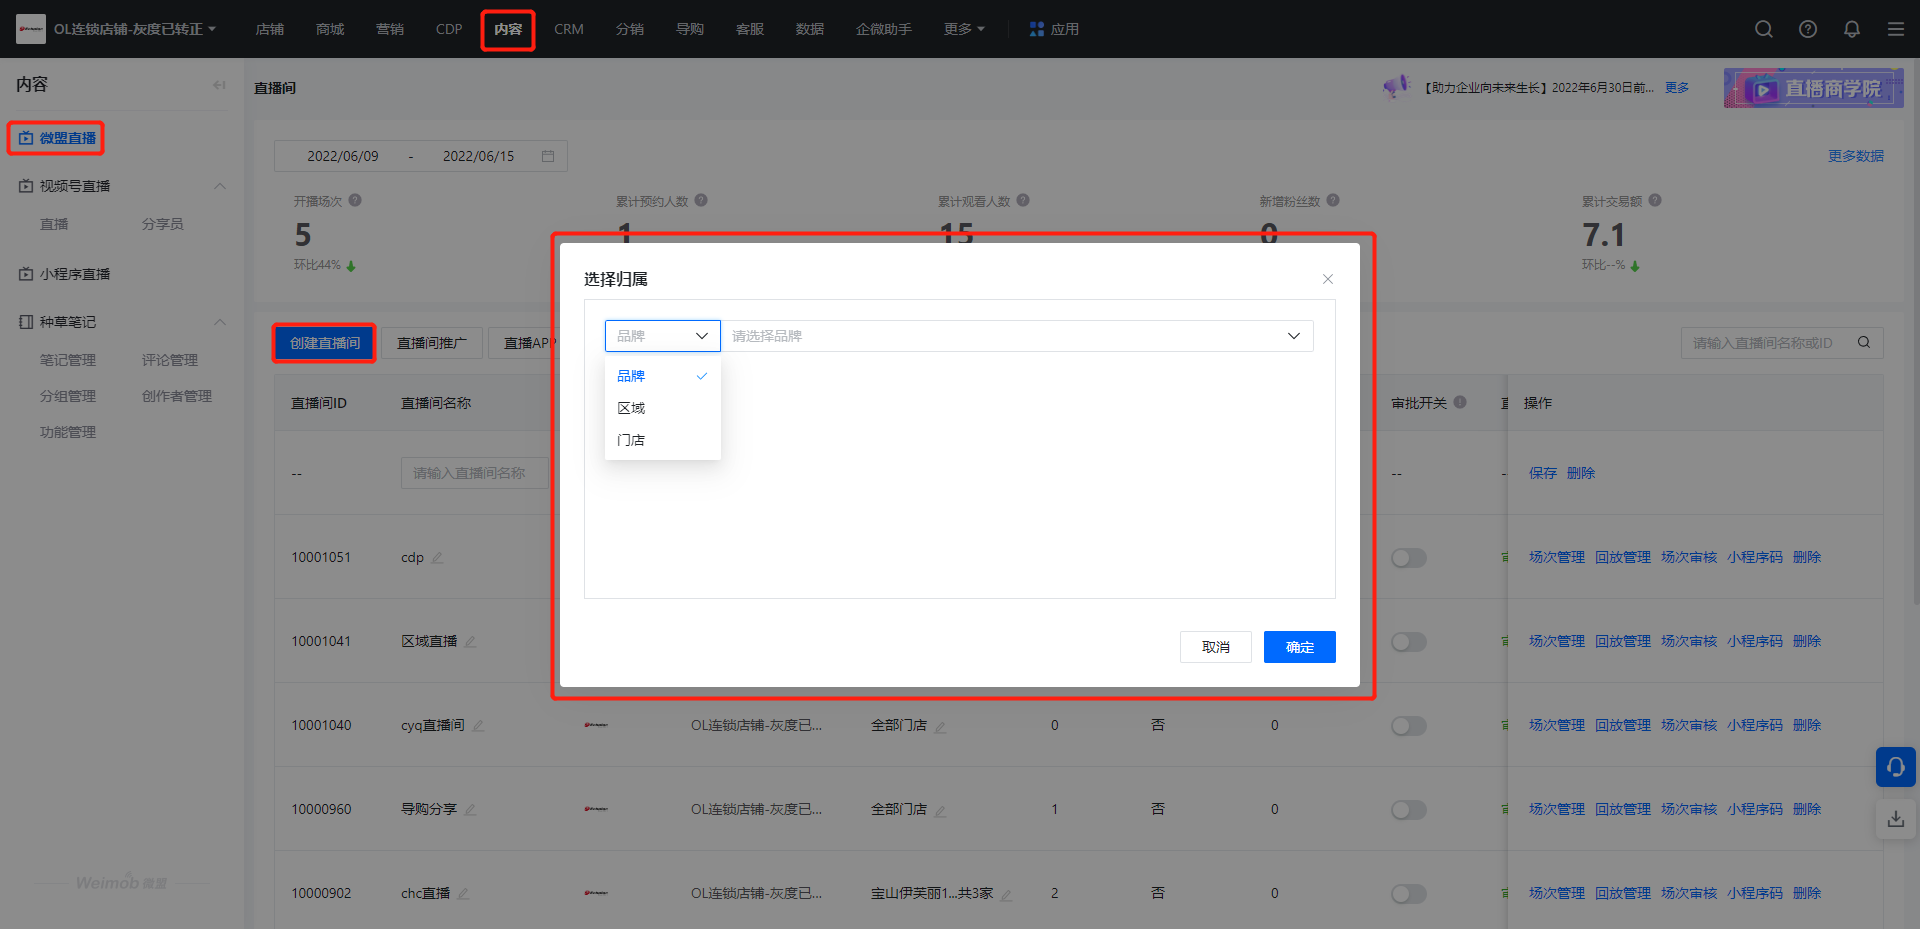Open 场次管理 for room 10001051
This screenshot has width=1920, height=929.
[1557, 557]
